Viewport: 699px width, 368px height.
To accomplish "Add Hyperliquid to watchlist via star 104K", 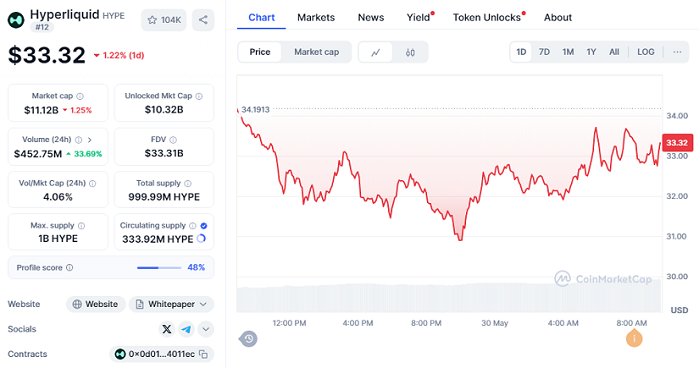I will [164, 20].
